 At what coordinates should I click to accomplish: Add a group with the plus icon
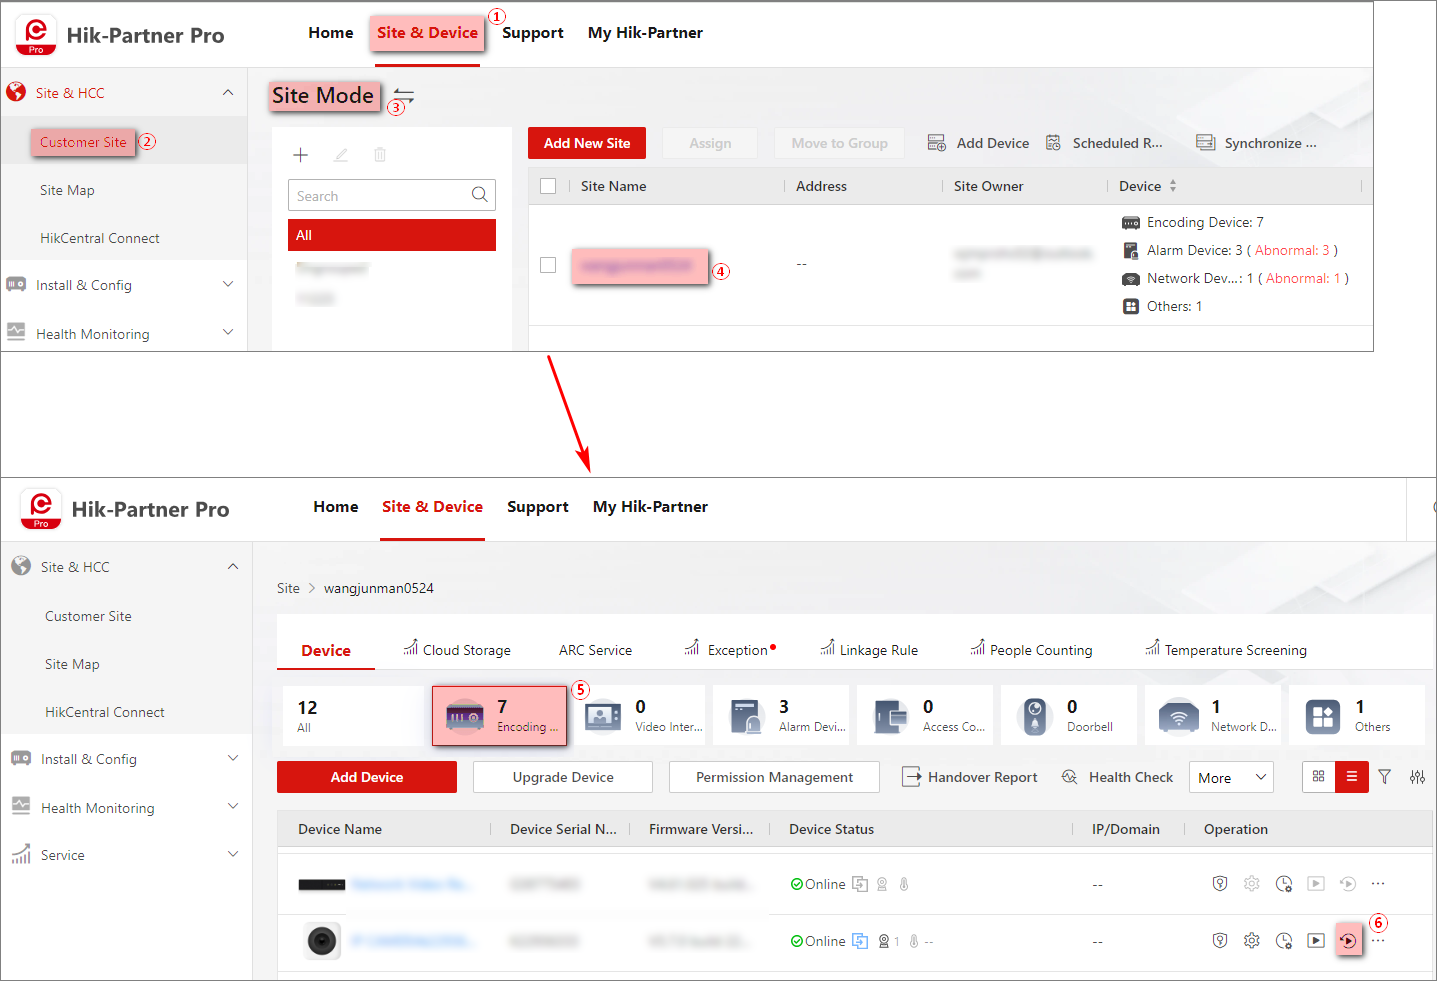click(x=301, y=155)
